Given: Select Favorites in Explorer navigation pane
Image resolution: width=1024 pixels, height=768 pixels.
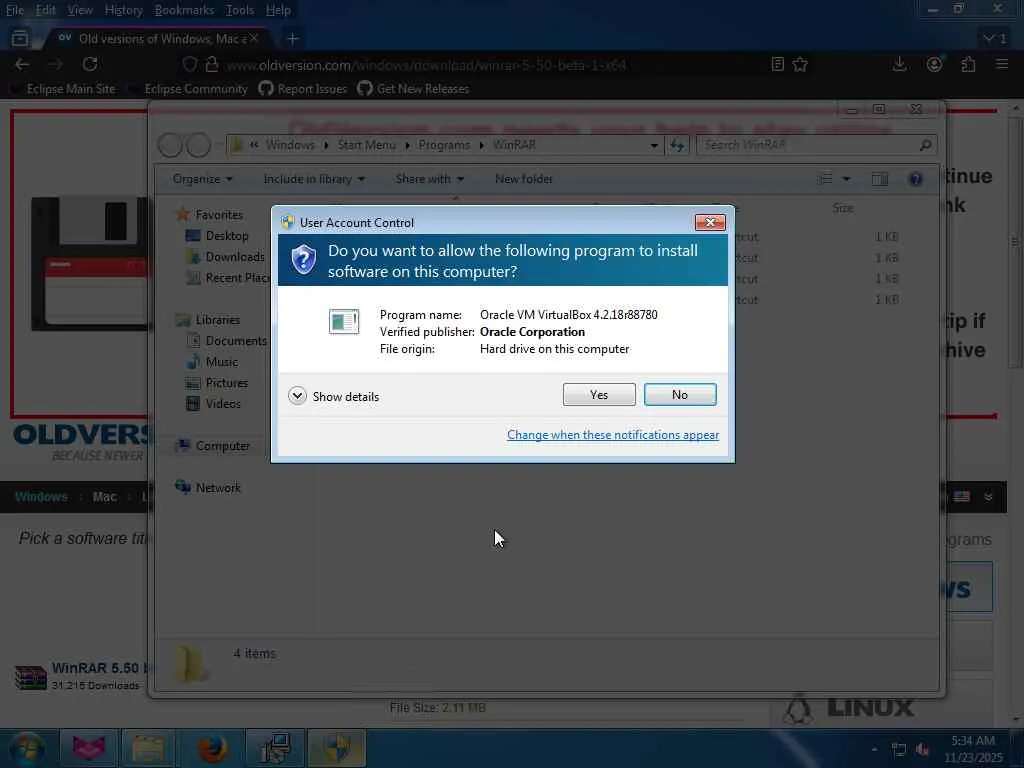Looking at the screenshot, I should 210,215.
